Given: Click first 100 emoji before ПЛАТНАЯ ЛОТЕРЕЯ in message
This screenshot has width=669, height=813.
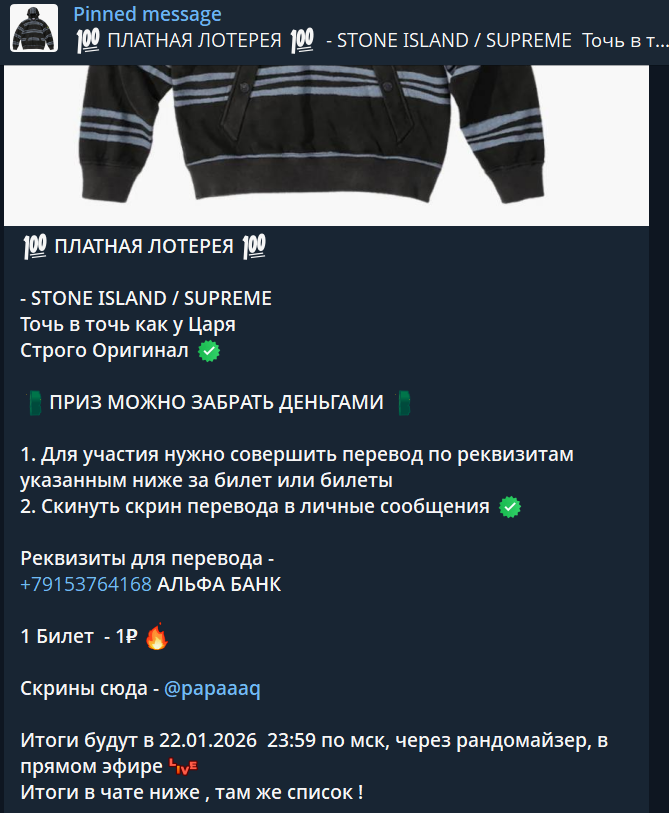Looking at the screenshot, I should pos(35,246).
